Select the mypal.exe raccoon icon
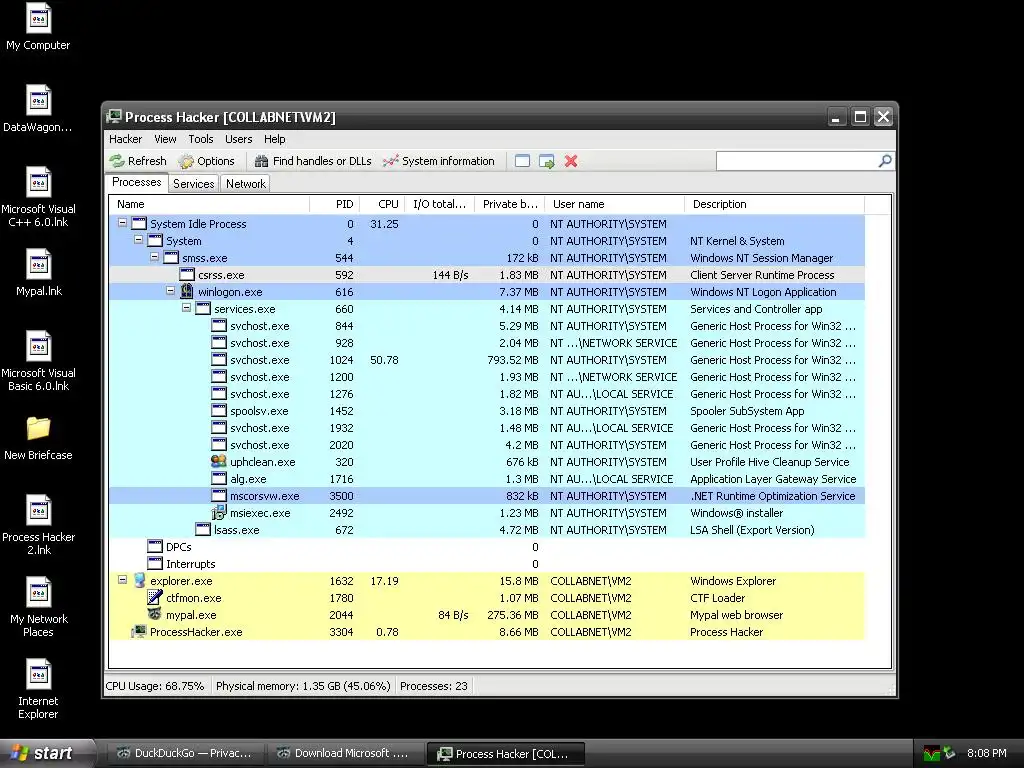The width and height of the screenshot is (1024, 768). [155, 614]
